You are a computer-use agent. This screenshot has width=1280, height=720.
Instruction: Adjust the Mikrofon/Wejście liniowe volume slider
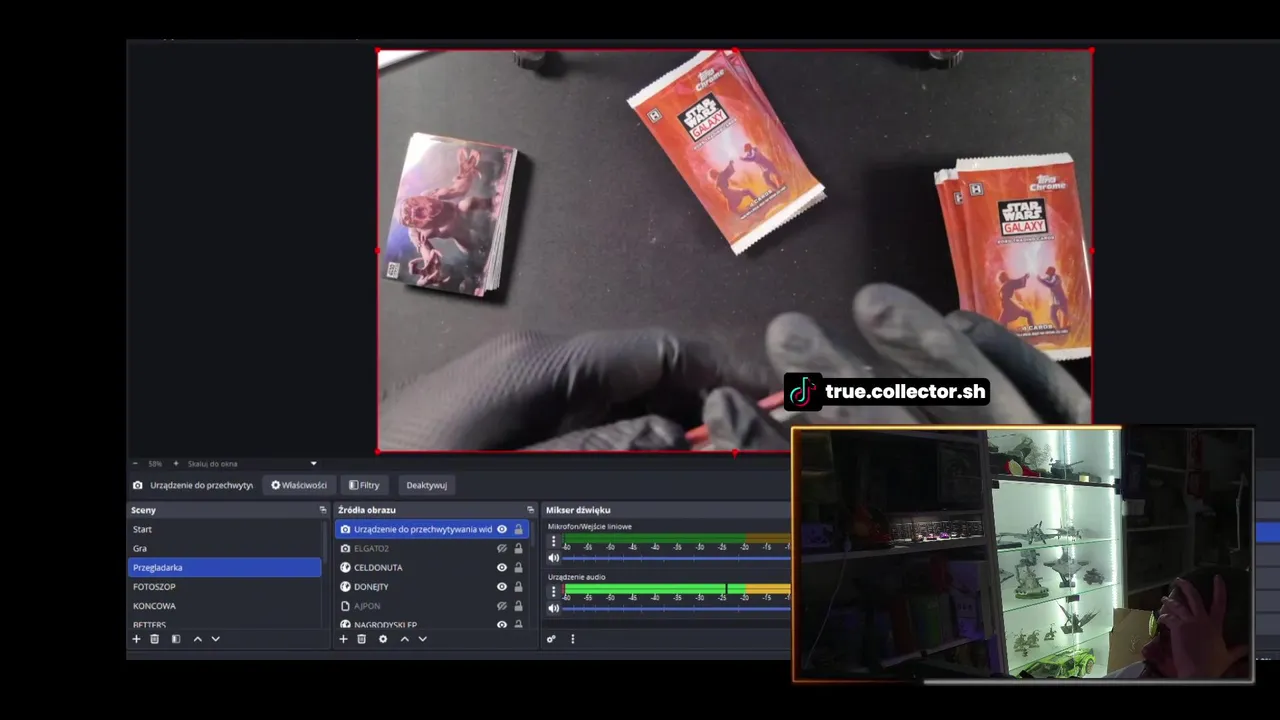point(677,558)
